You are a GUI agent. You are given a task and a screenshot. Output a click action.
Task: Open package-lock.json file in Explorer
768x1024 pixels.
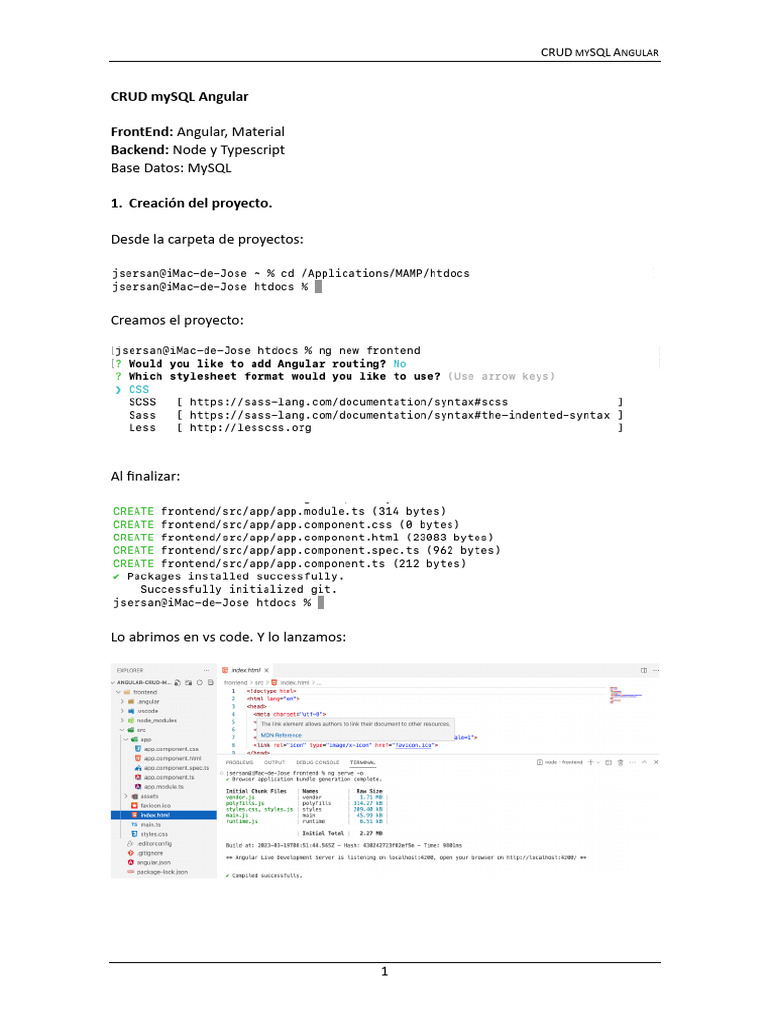pos(157,872)
